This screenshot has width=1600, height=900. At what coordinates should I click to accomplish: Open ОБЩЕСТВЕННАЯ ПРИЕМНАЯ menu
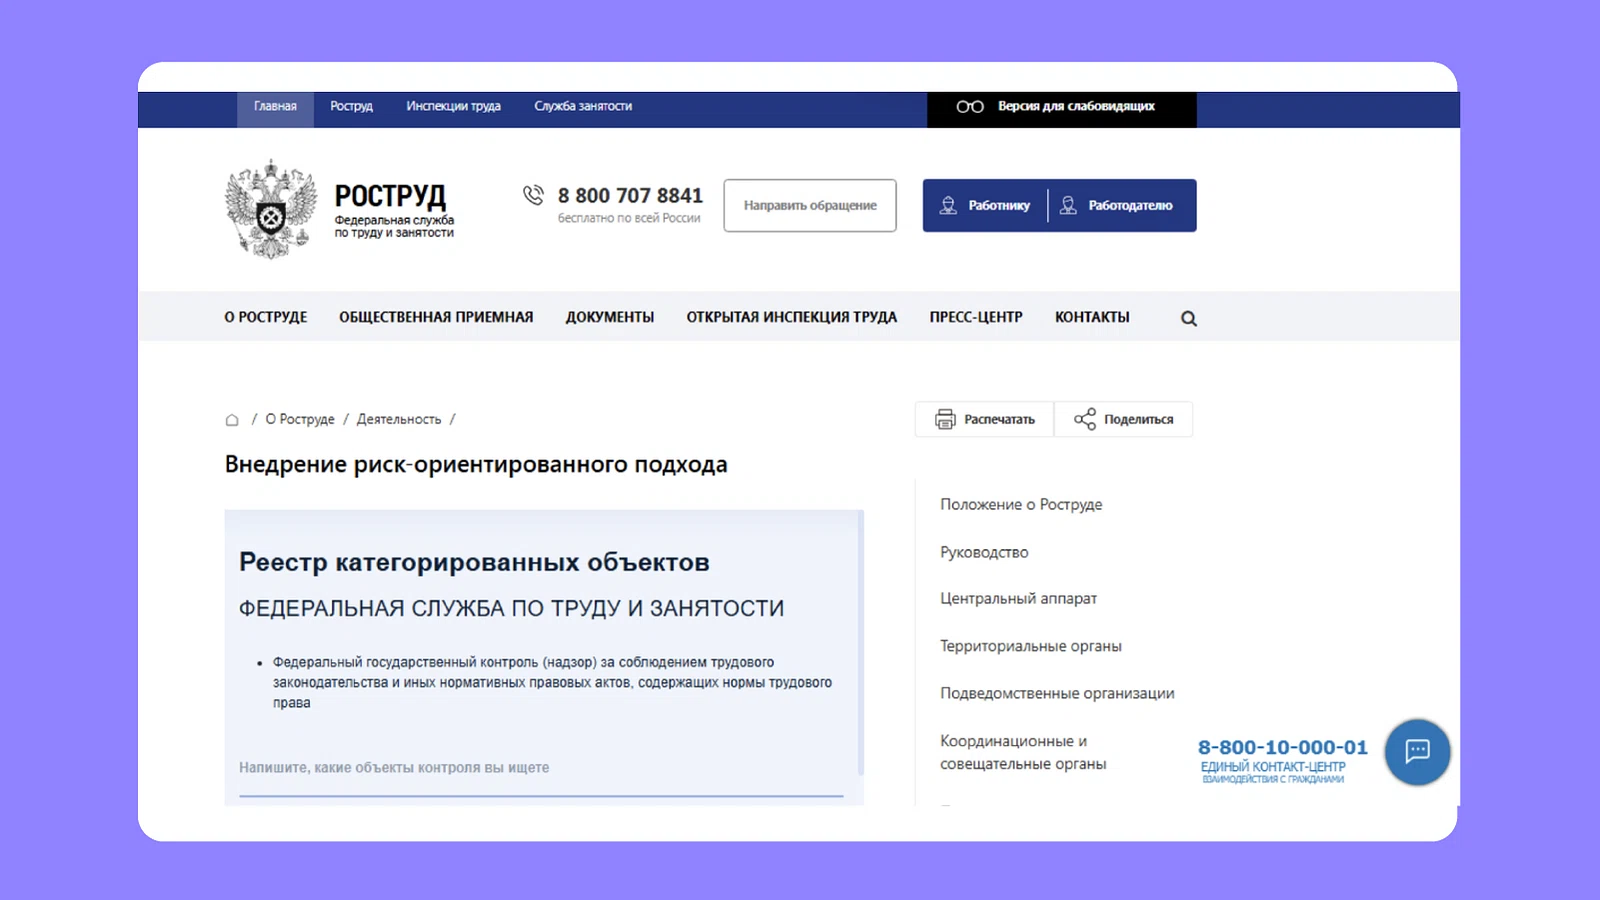coord(436,317)
